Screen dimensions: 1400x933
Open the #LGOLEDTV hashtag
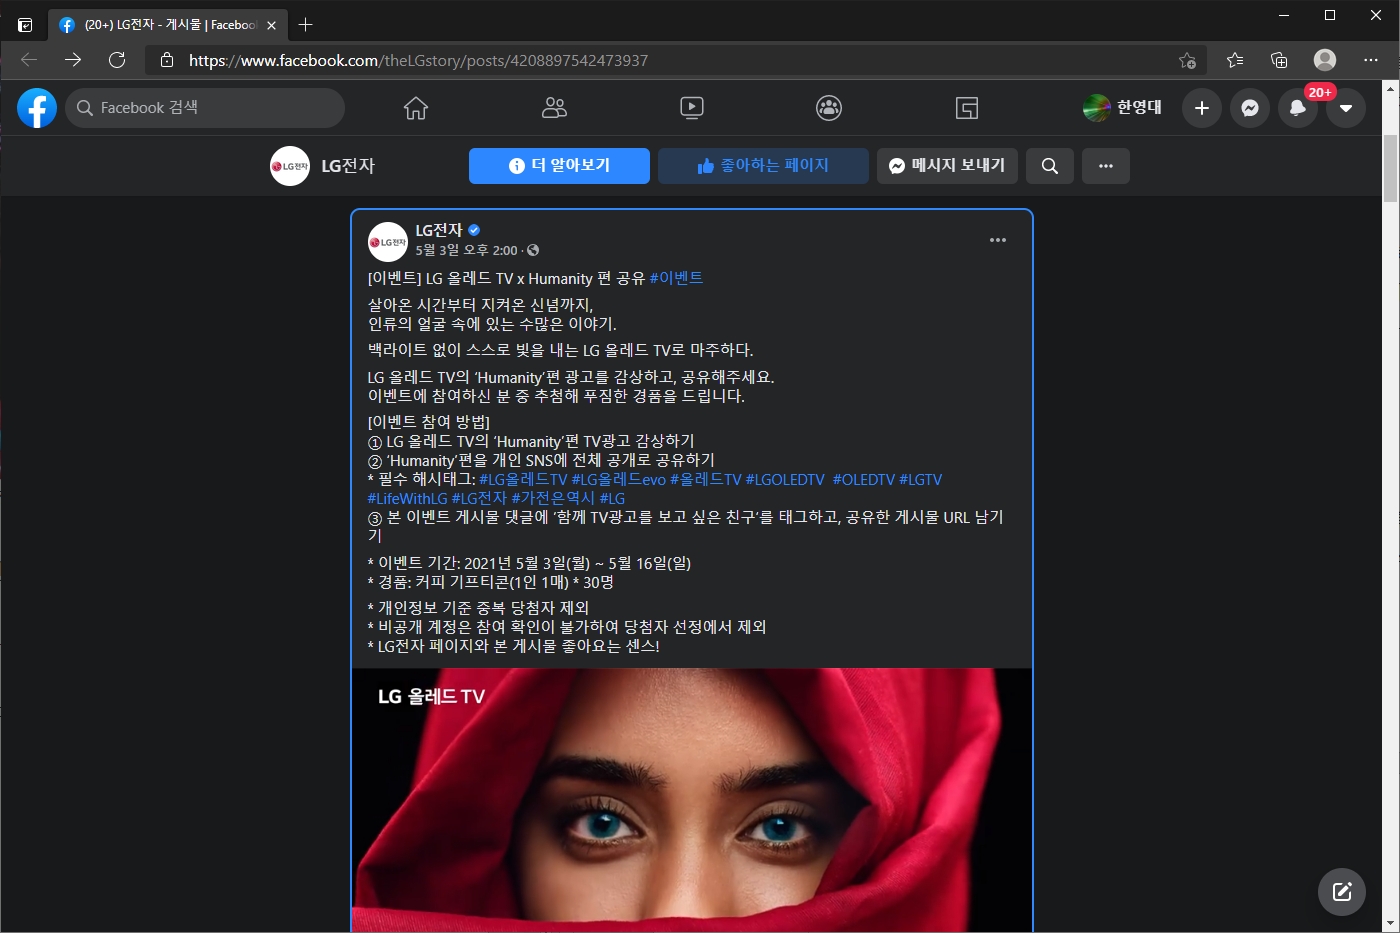785,480
